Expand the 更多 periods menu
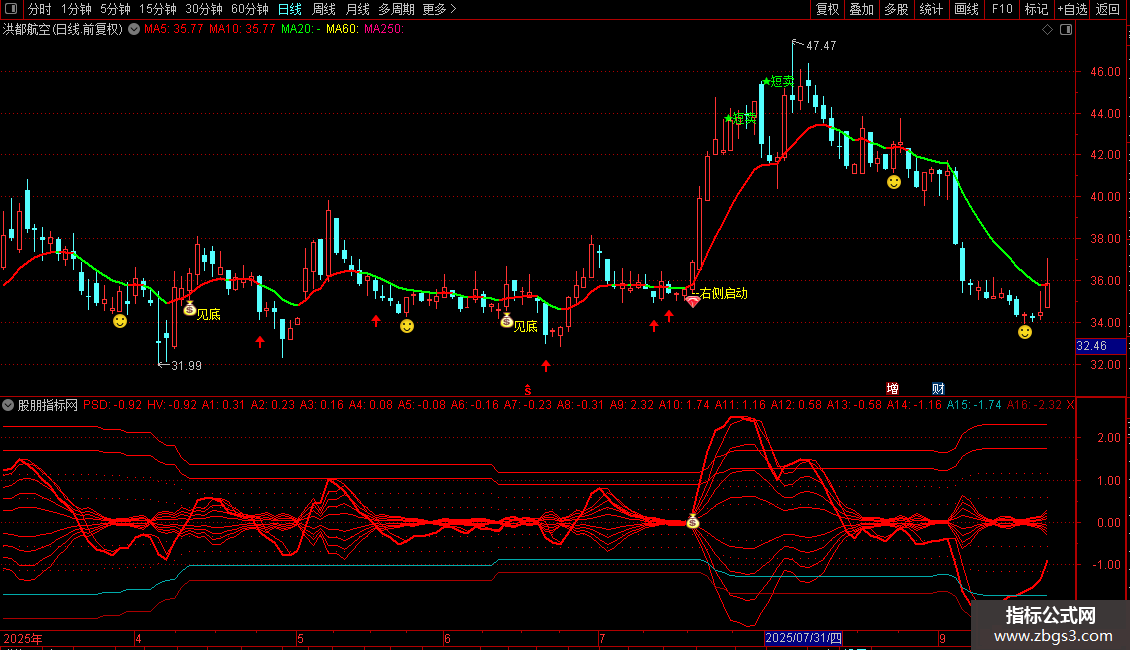 coord(439,9)
